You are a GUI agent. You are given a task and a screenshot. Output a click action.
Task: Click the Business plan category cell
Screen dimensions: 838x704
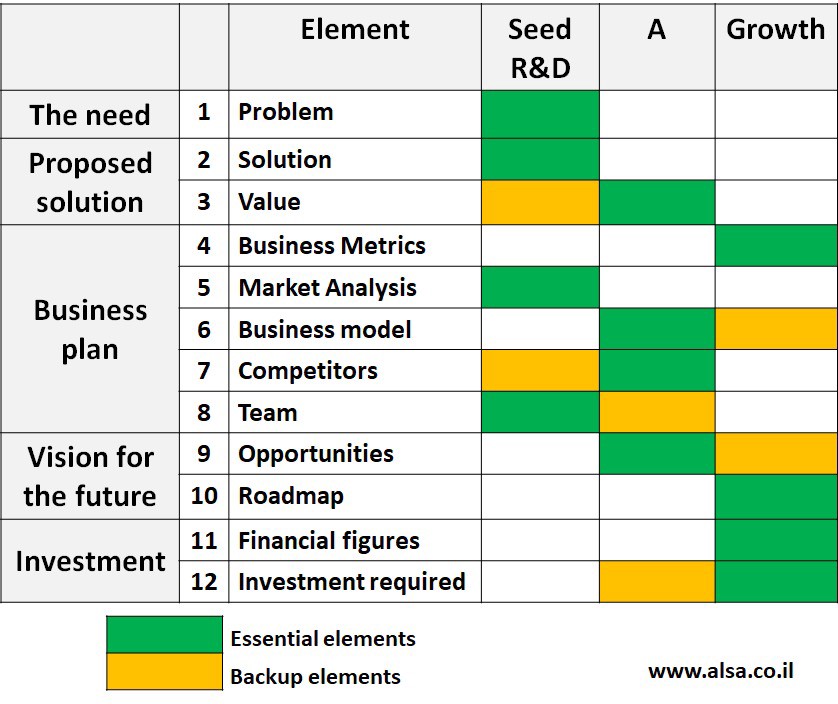90,329
